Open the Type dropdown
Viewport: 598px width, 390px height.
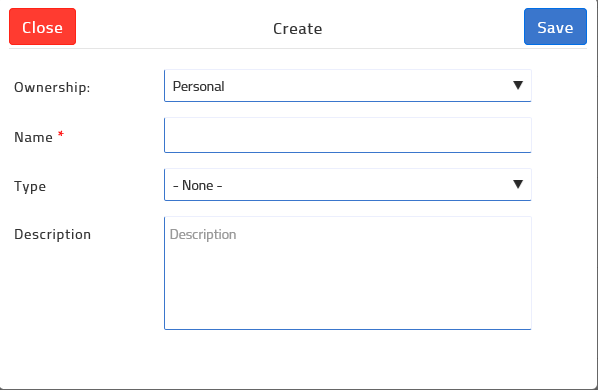click(x=347, y=185)
